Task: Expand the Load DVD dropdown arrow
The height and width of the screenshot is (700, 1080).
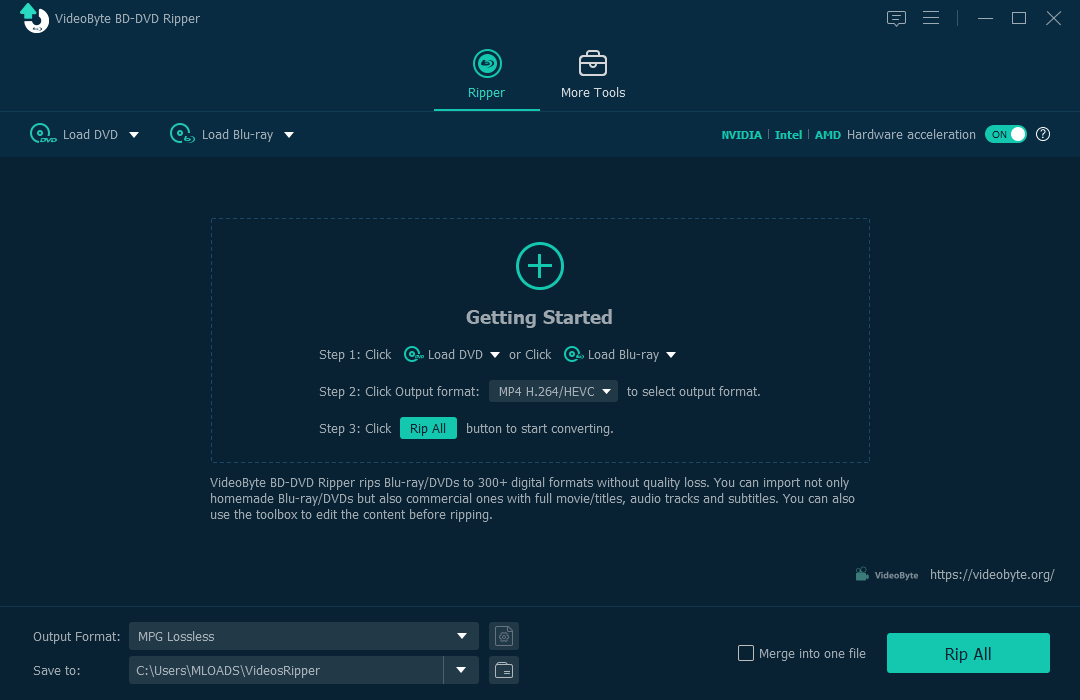Action: 134,135
